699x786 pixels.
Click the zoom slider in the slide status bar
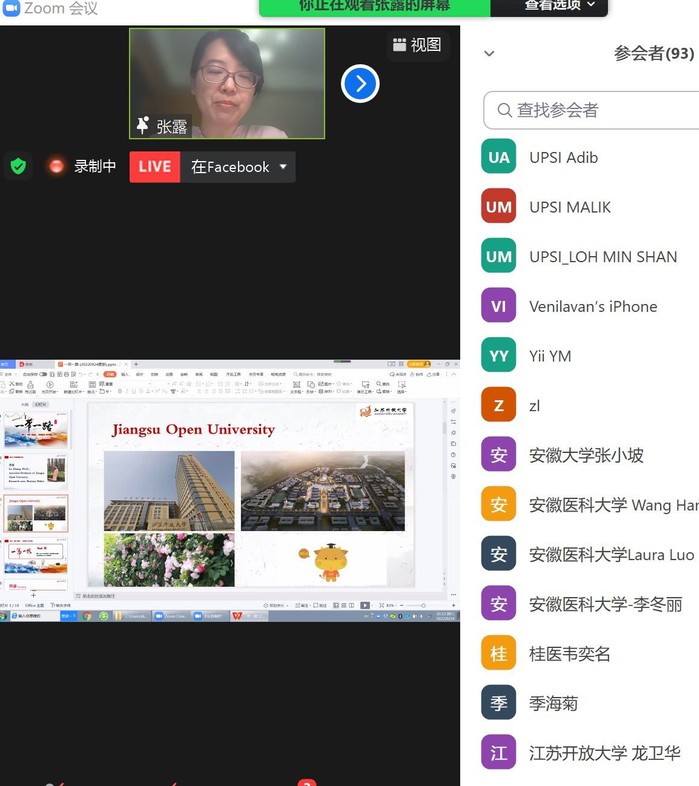click(407, 605)
